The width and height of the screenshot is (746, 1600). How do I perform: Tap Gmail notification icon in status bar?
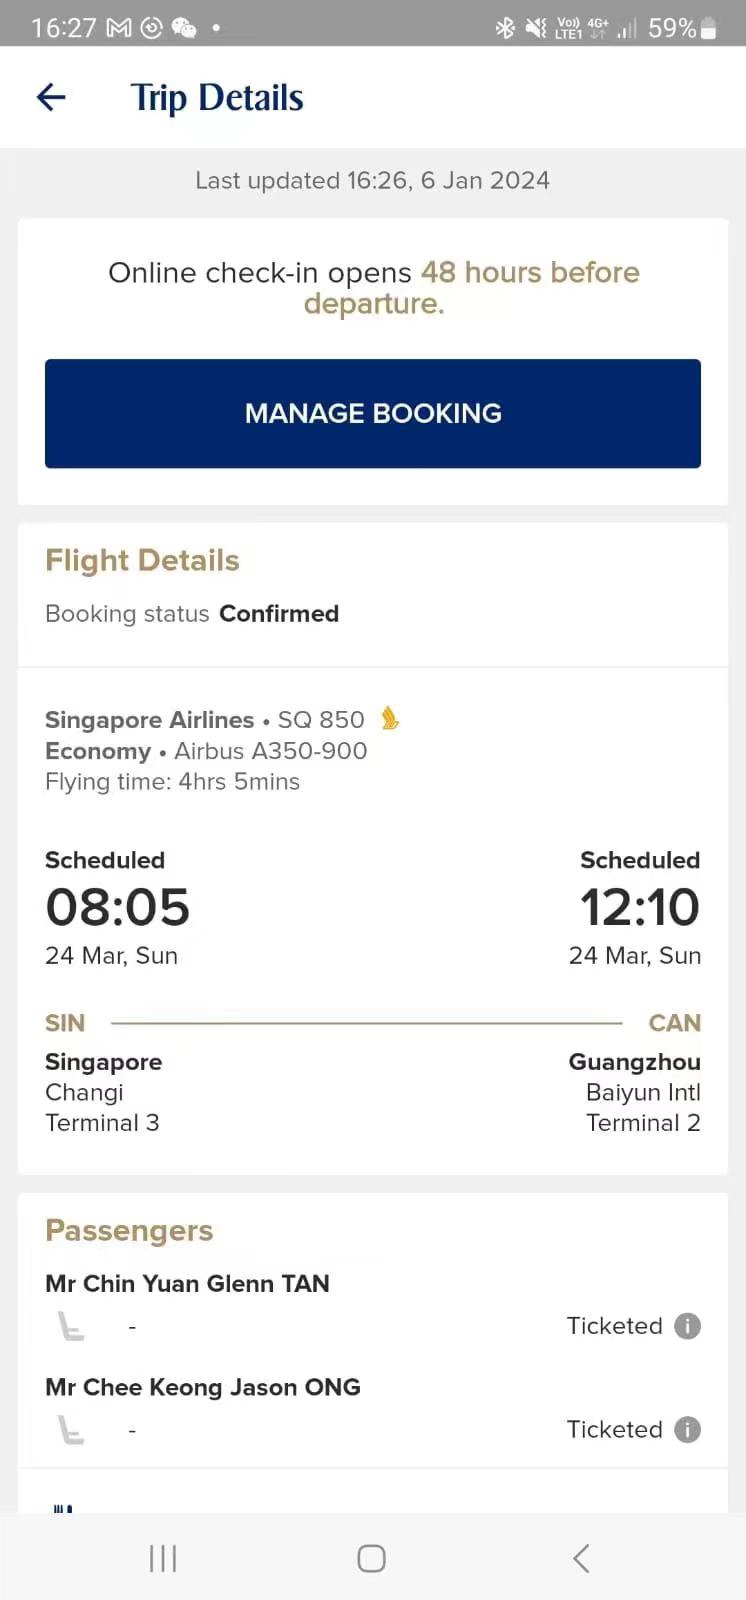click(x=119, y=28)
